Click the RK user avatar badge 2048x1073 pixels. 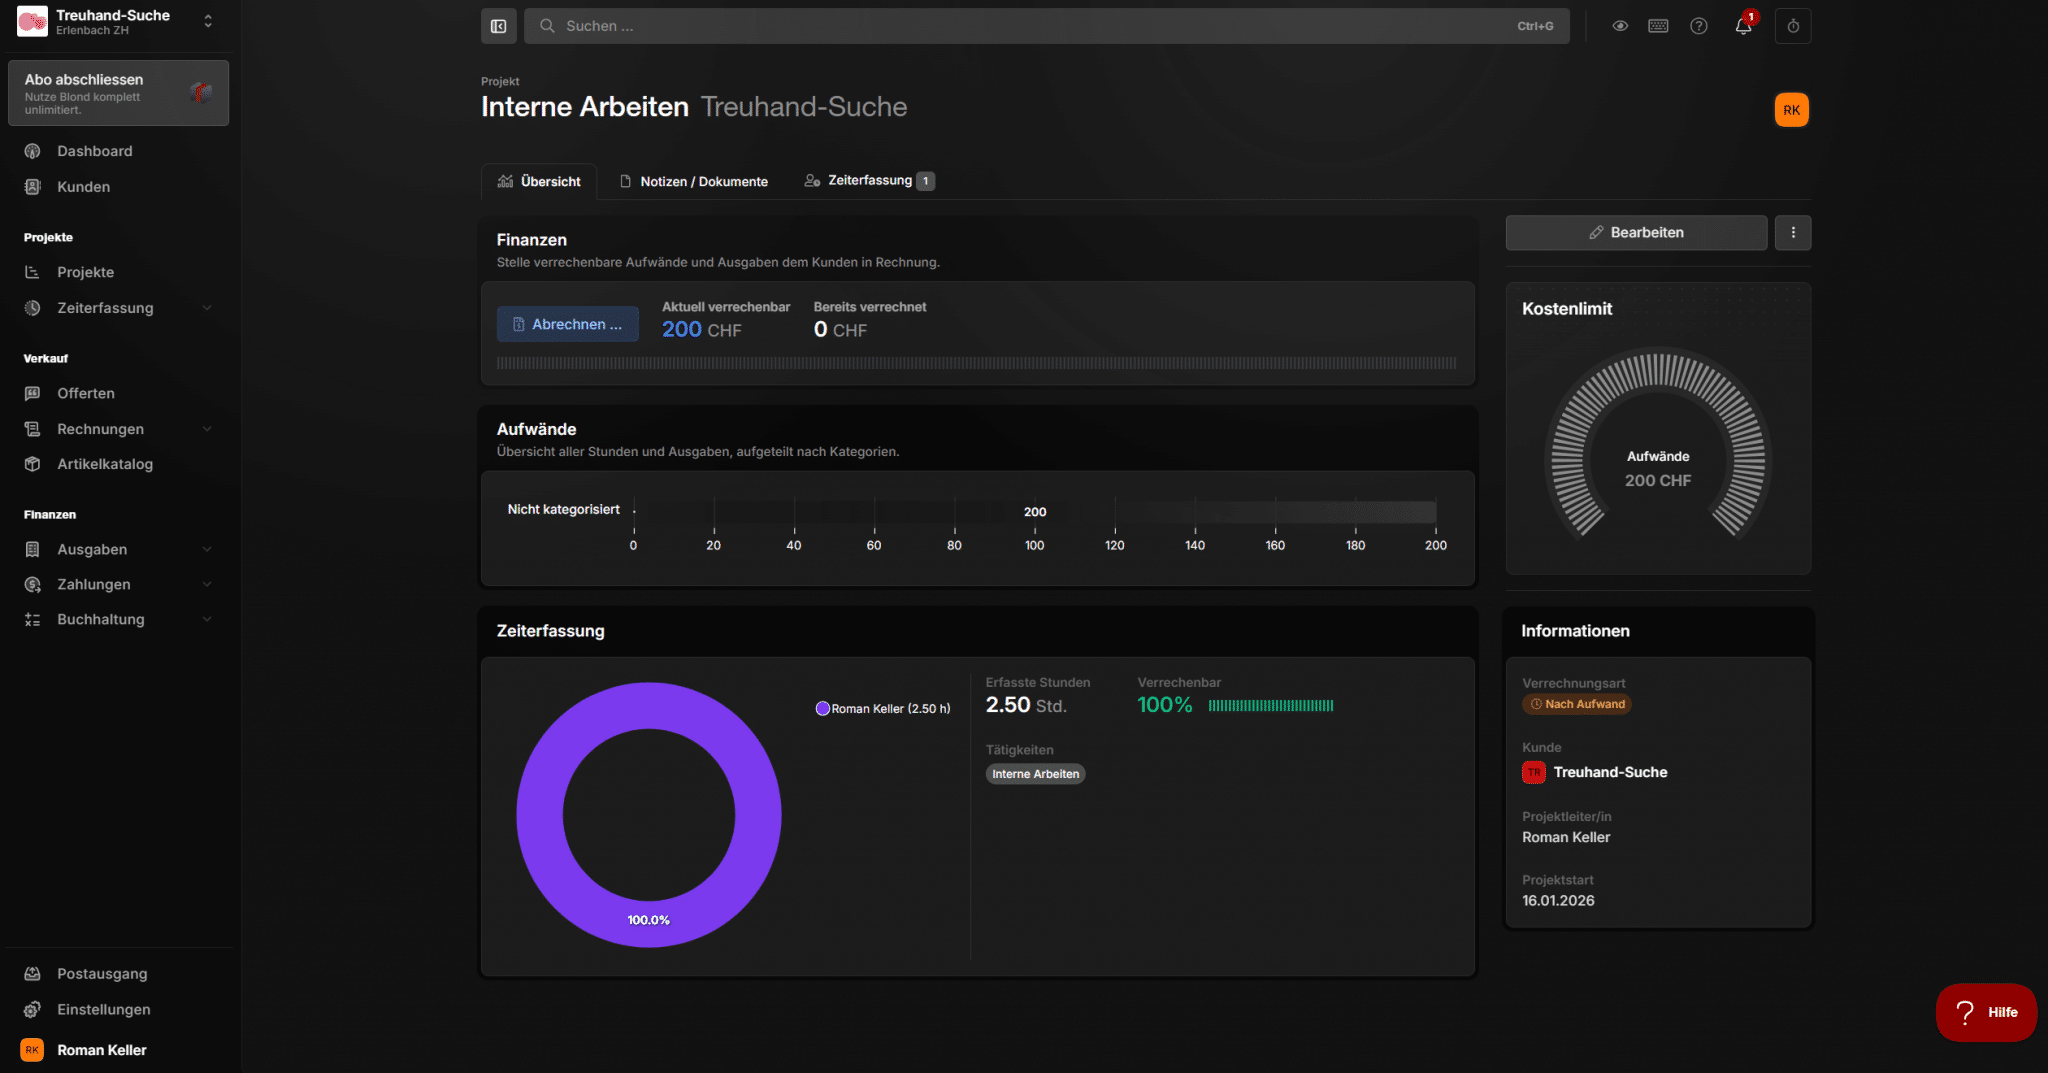1791,110
